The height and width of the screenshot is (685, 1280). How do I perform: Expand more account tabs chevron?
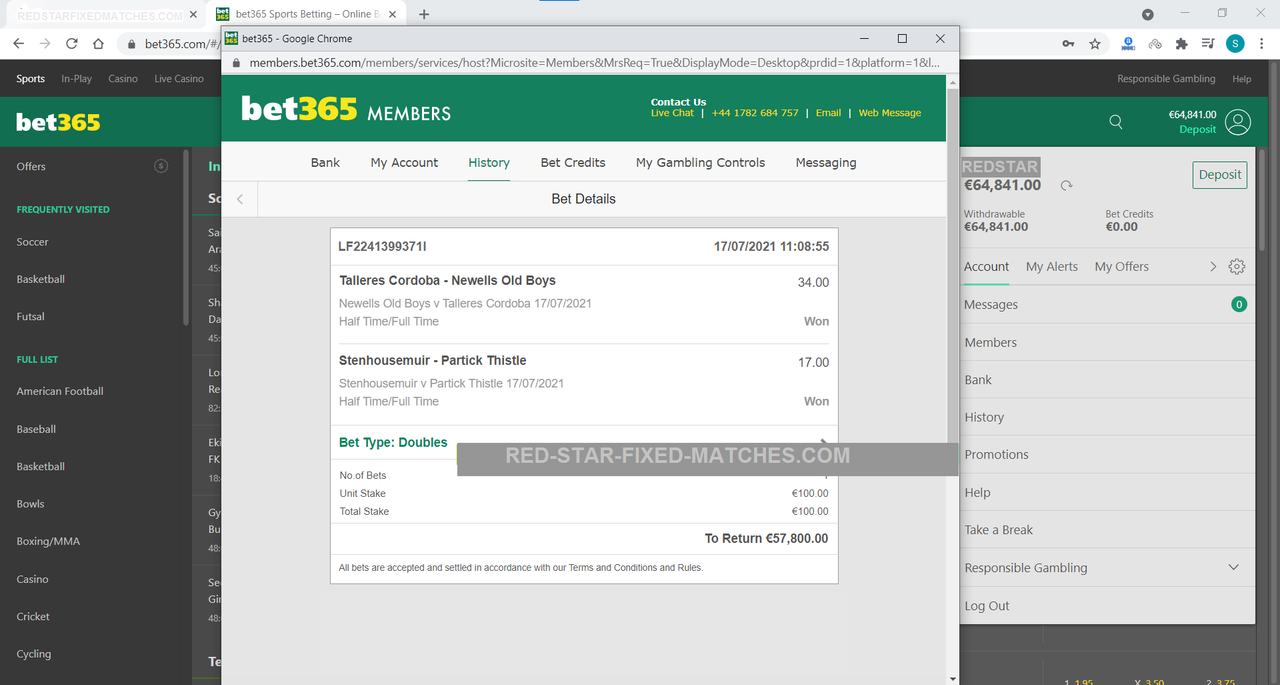[x=1213, y=267]
